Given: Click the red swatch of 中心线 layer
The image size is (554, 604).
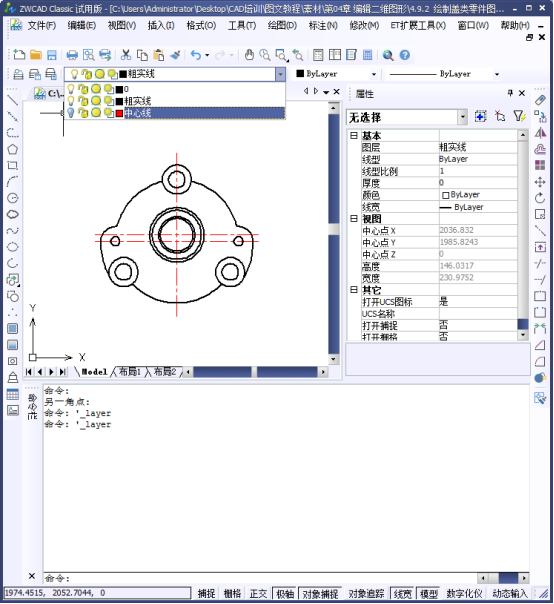Looking at the screenshot, I should click(x=119, y=113).
